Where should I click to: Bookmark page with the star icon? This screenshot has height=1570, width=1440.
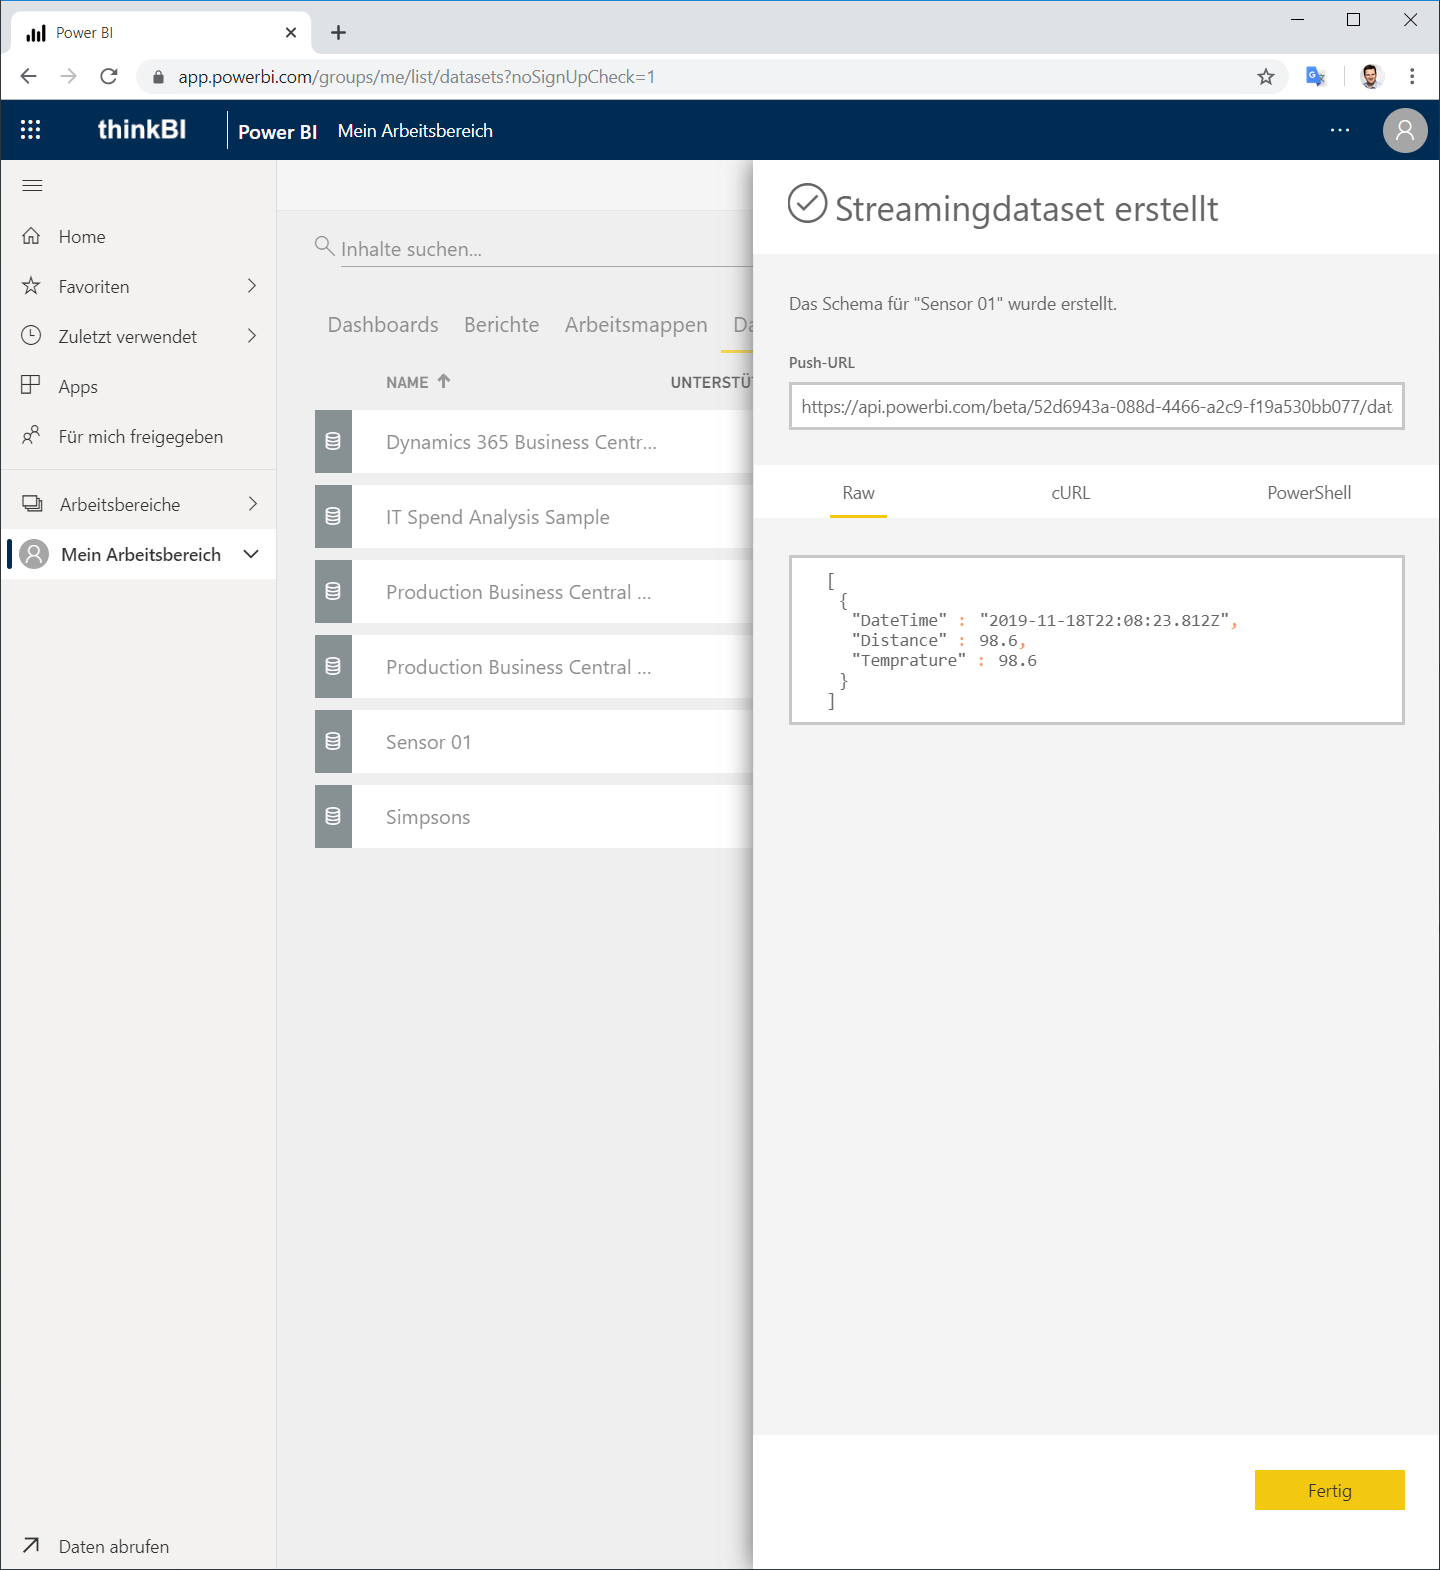[x=1266, y=77]
